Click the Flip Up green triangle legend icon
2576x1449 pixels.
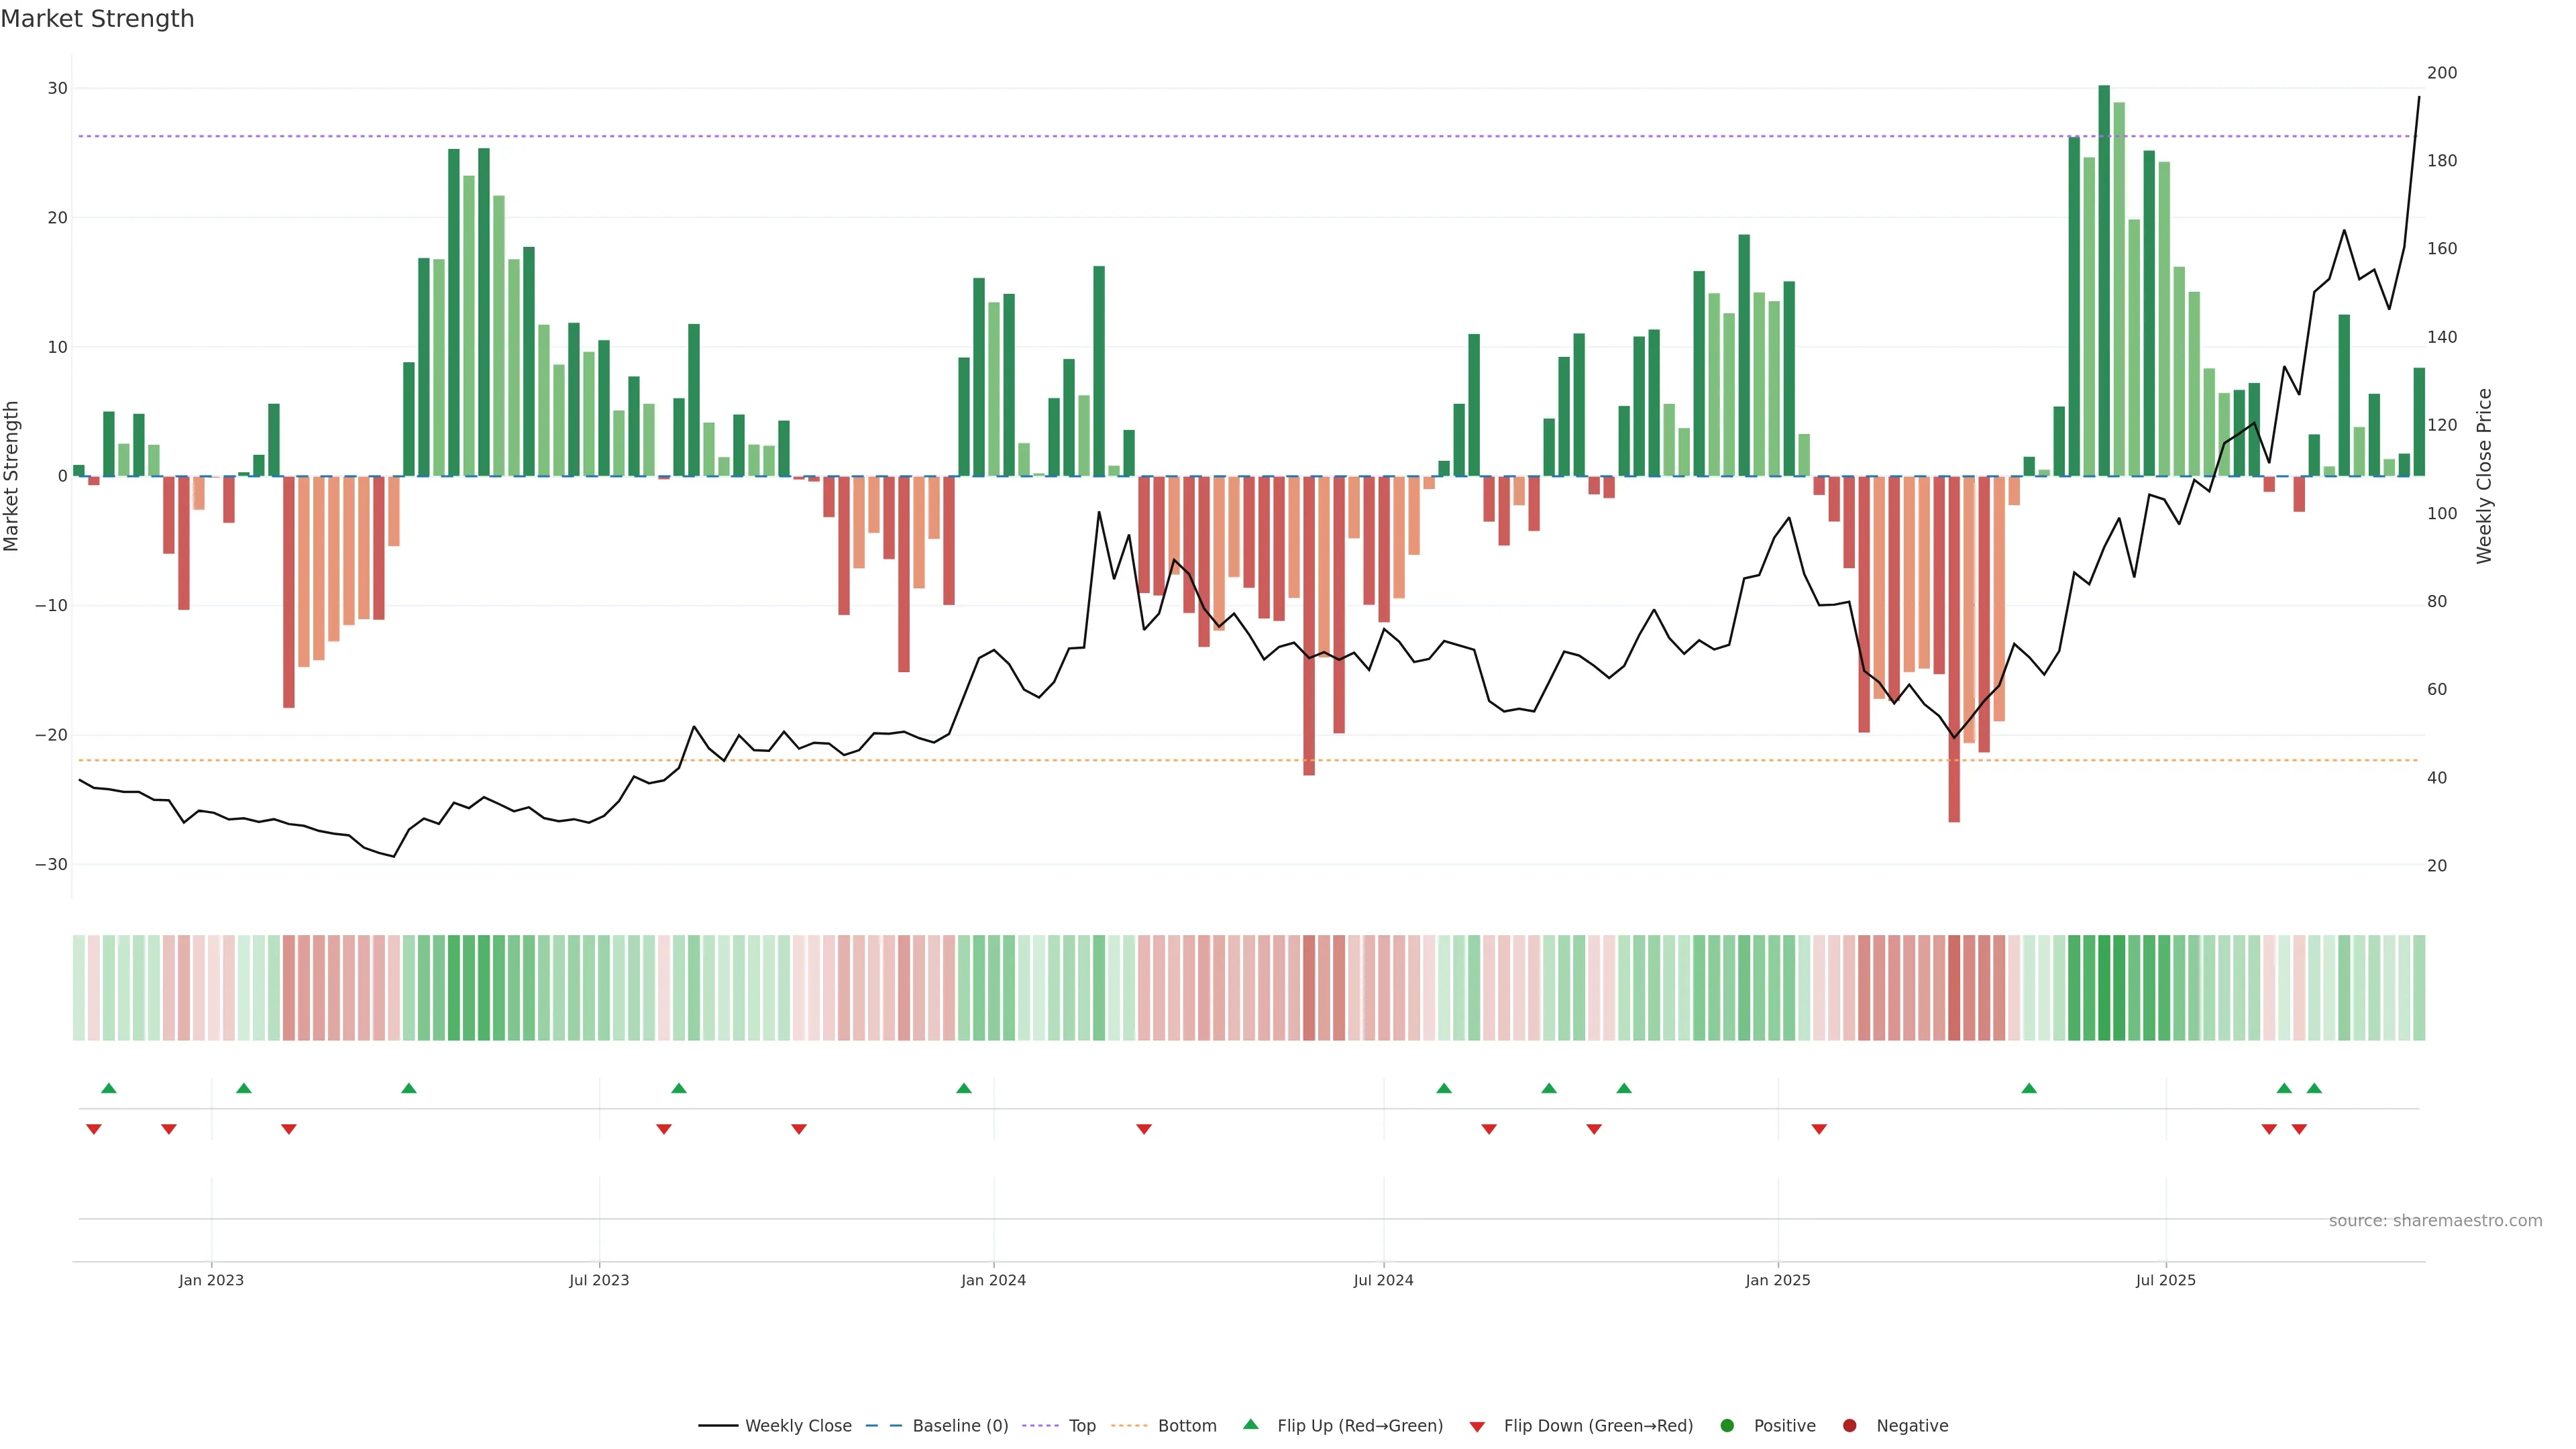coord(1250,1425)
